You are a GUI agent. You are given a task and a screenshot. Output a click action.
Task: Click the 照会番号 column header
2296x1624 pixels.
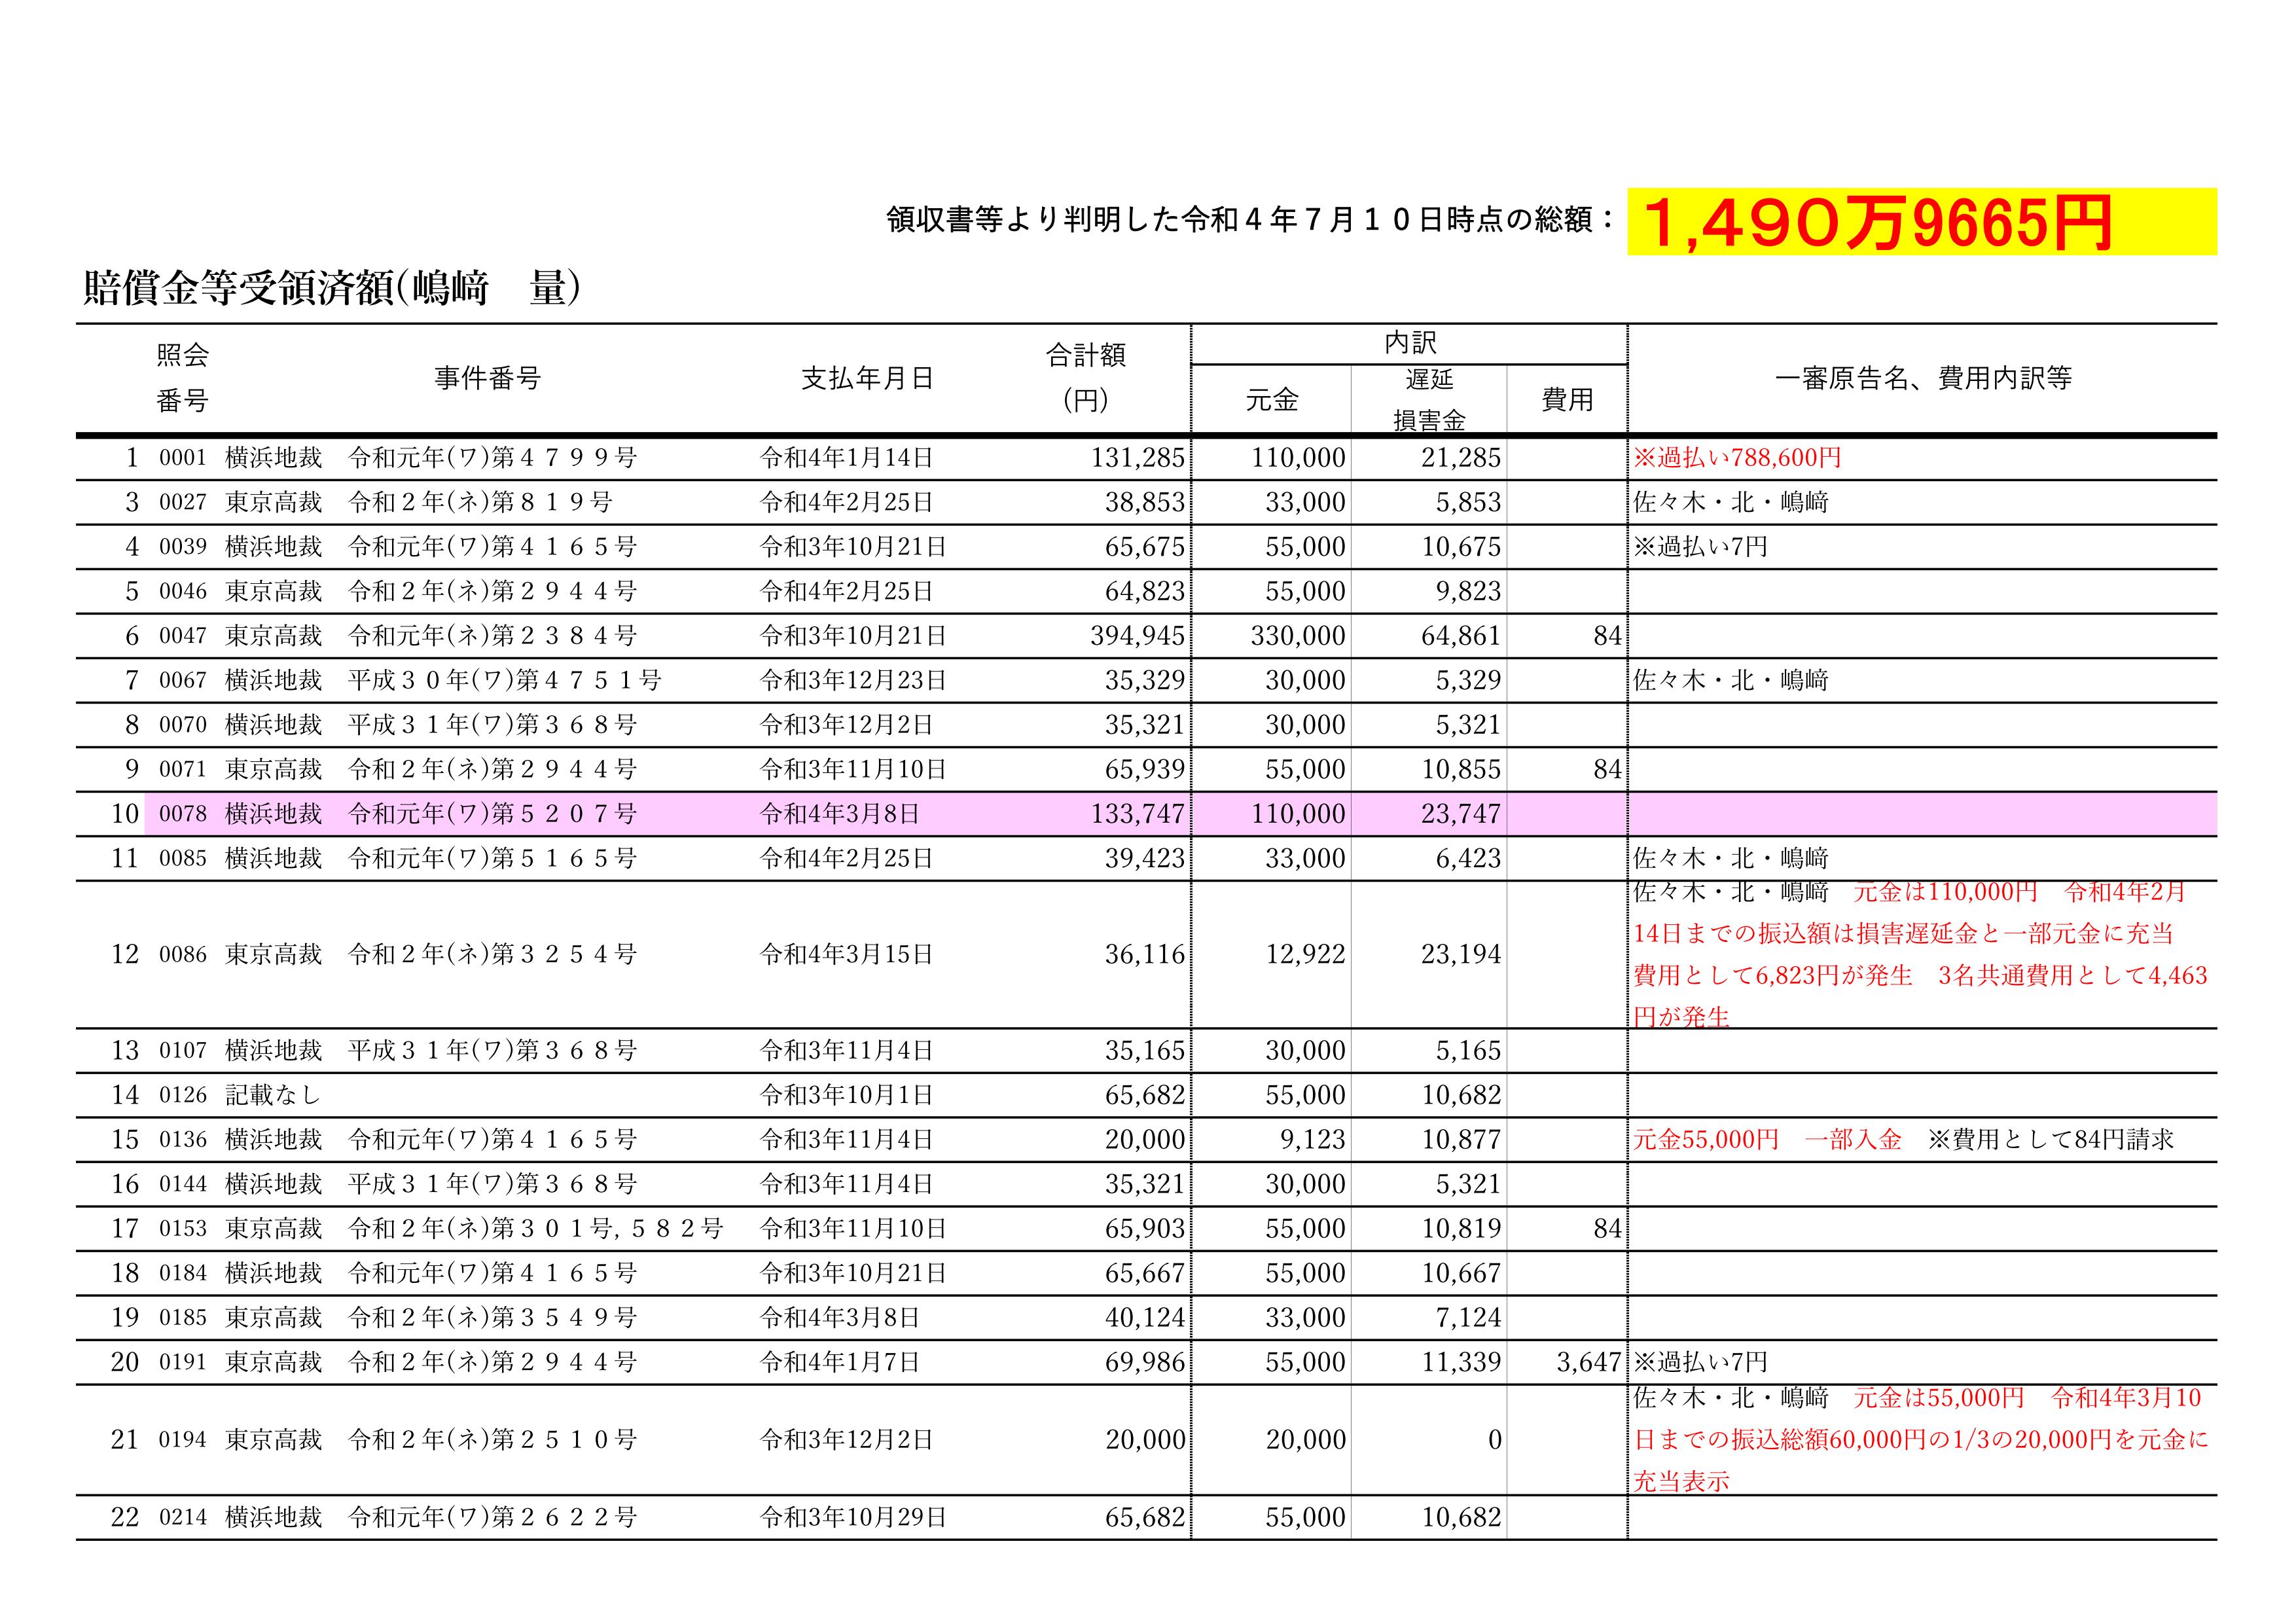[182, 378]
